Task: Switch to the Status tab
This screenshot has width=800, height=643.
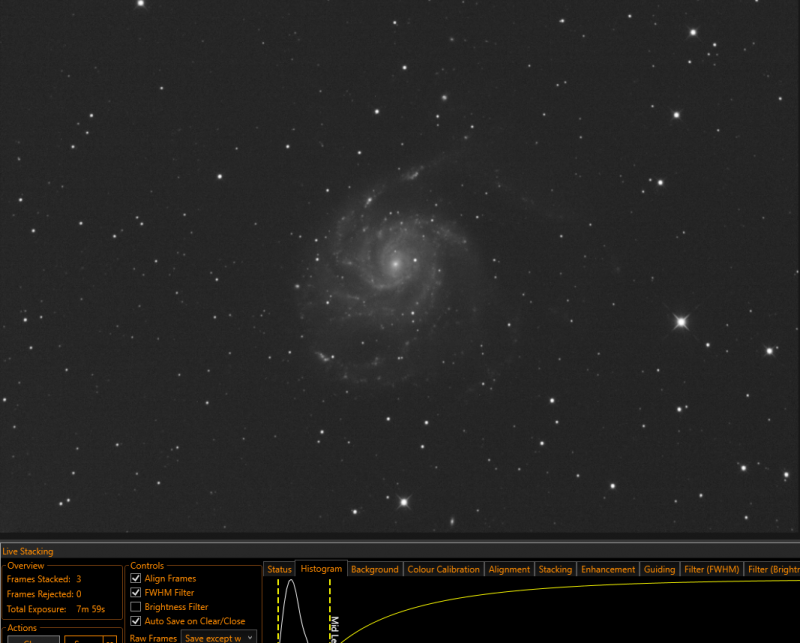Action: click(279, 569)
